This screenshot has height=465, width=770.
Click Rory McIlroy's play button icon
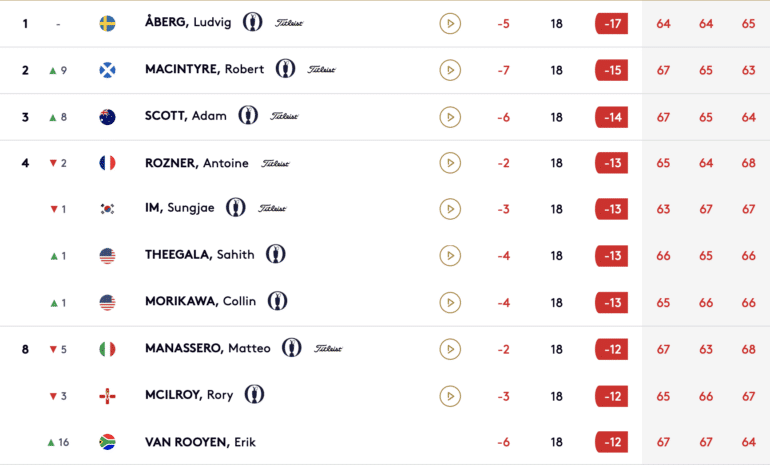pyautogui.click(x=450, y=396)
